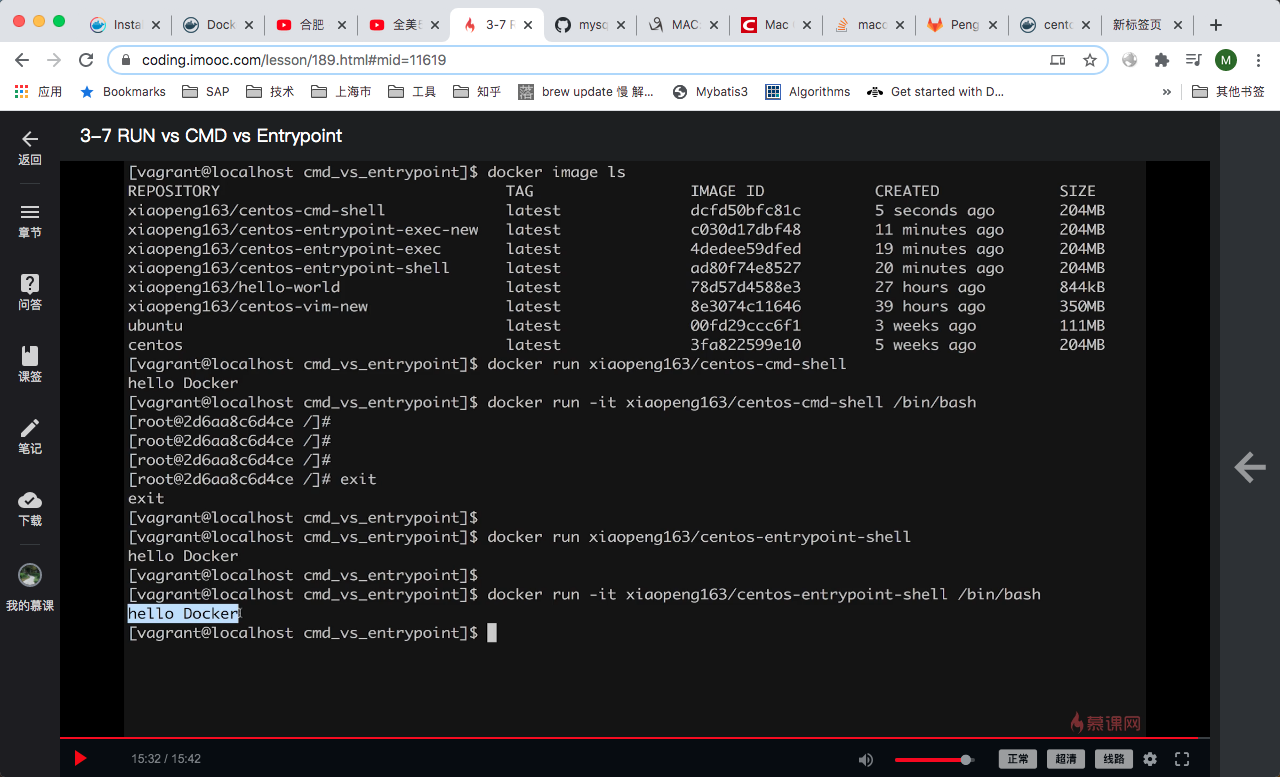Open the Chrome three-dot menu

[x=1258, y=60]
